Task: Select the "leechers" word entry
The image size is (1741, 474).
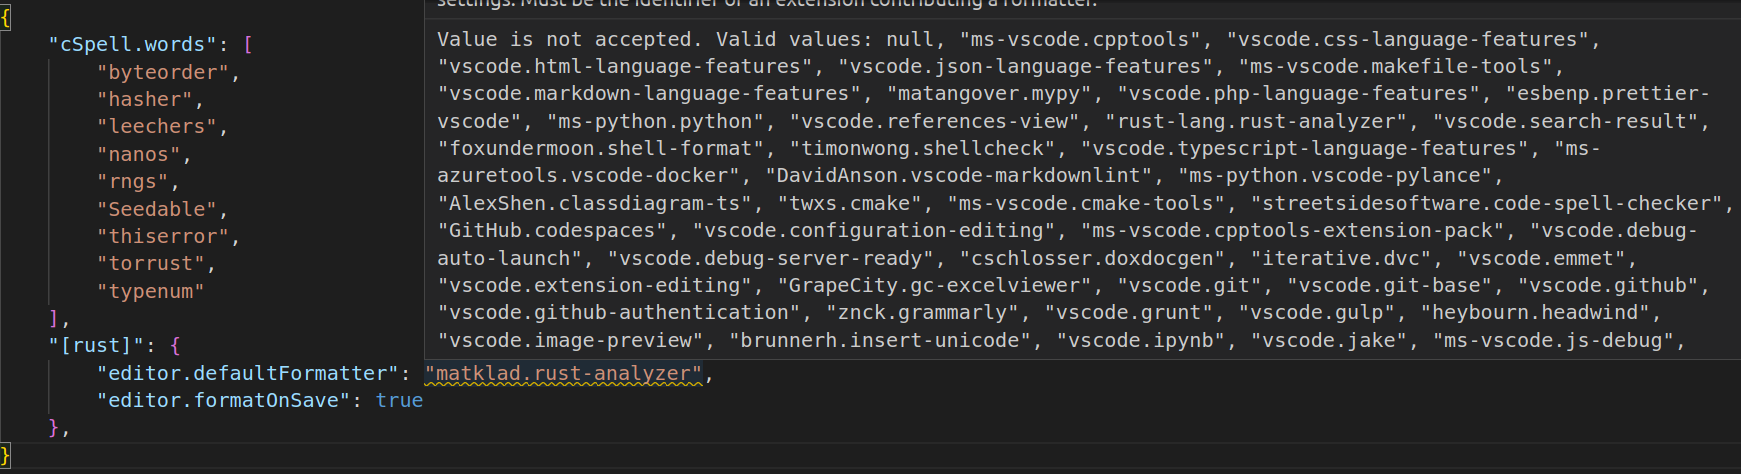Action: [157, 127]
